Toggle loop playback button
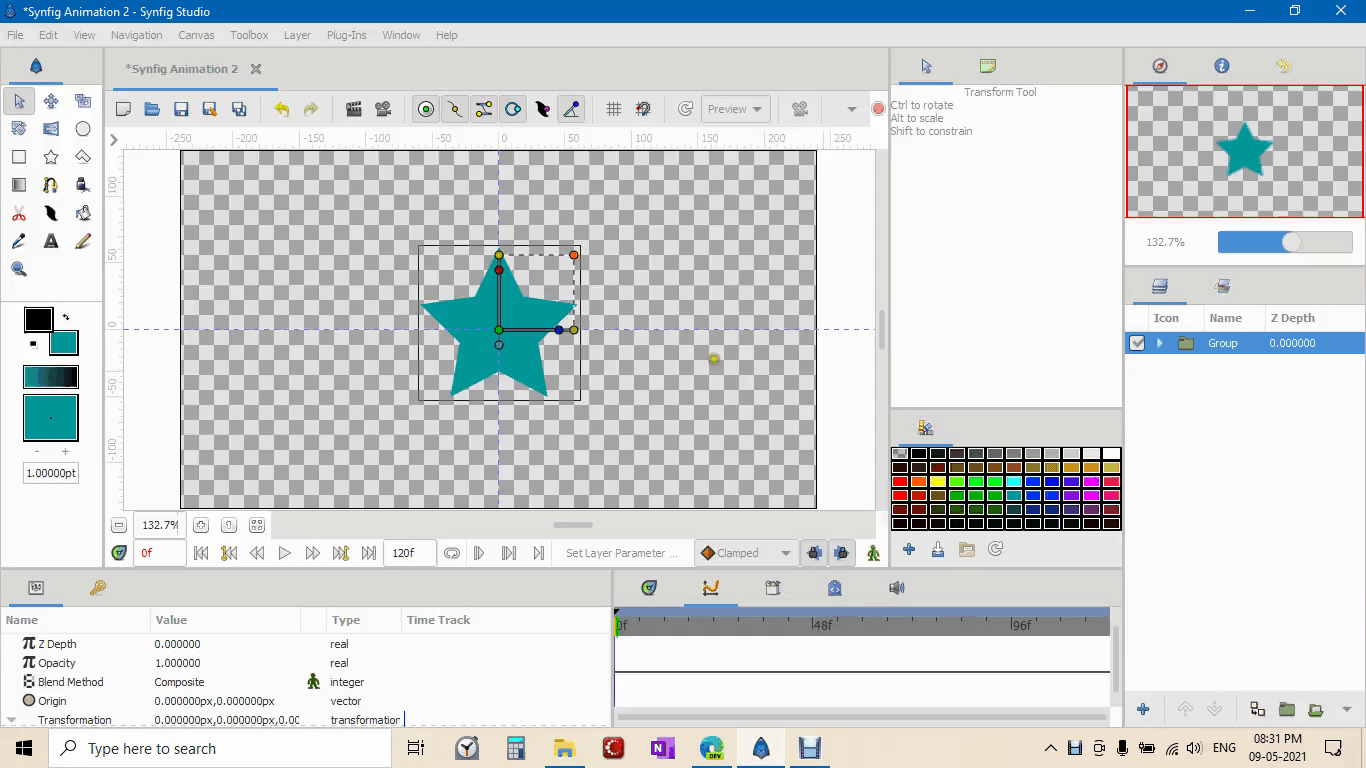1366x768 pixels. pyautogui.click(x=452, y=553)
